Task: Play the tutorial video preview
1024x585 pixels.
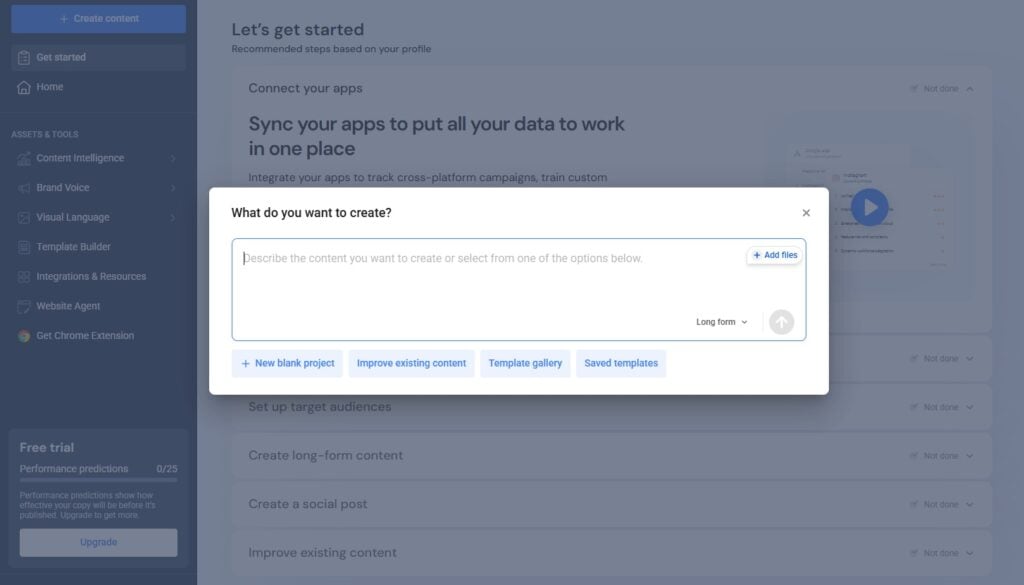Action: (x=869, y=207)
